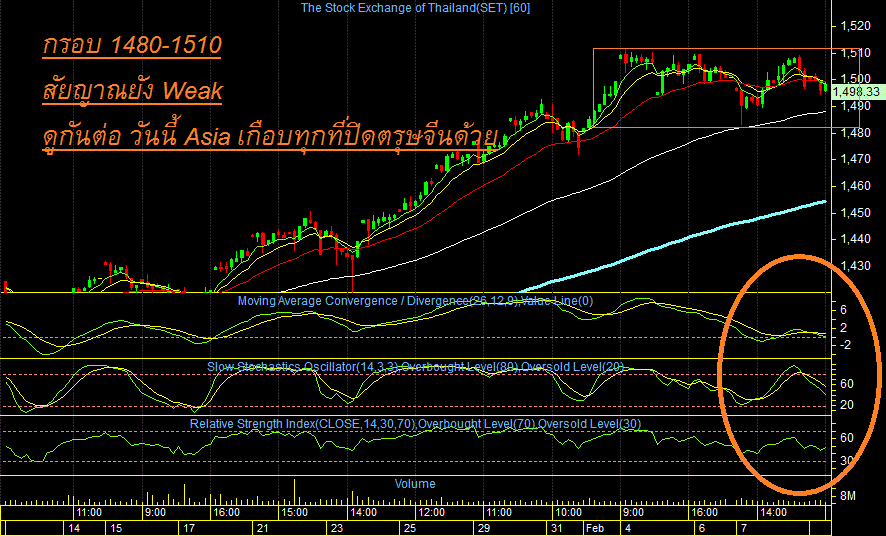886x536 pixels.
Task: Click the 1,430 price axis label
Action: click(855, 265)
